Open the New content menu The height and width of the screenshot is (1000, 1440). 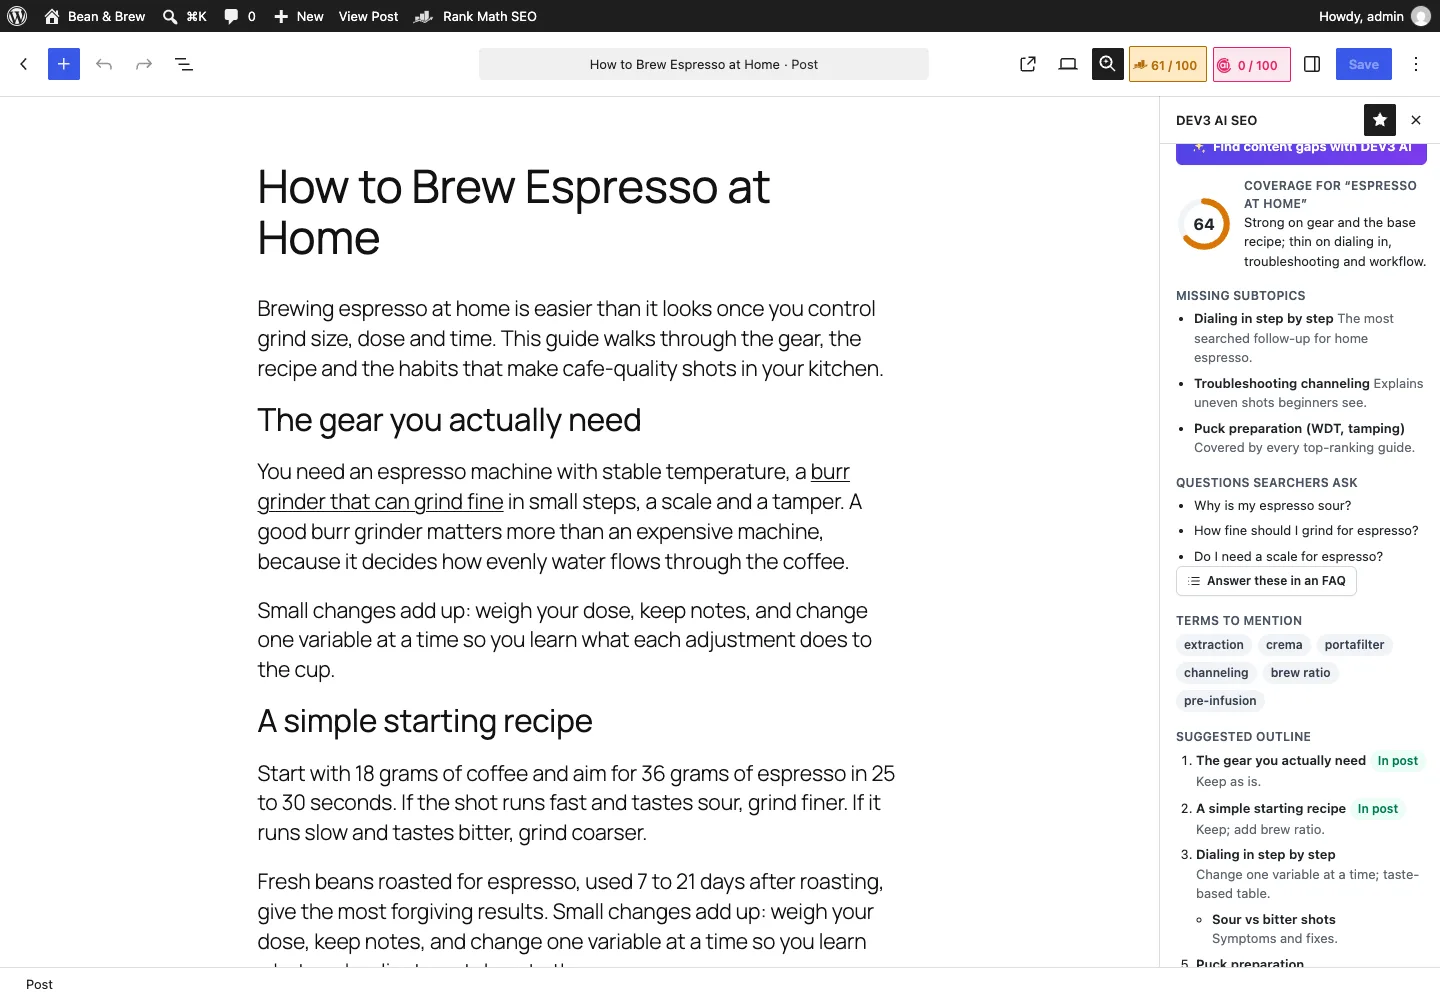tap(299, 16)
